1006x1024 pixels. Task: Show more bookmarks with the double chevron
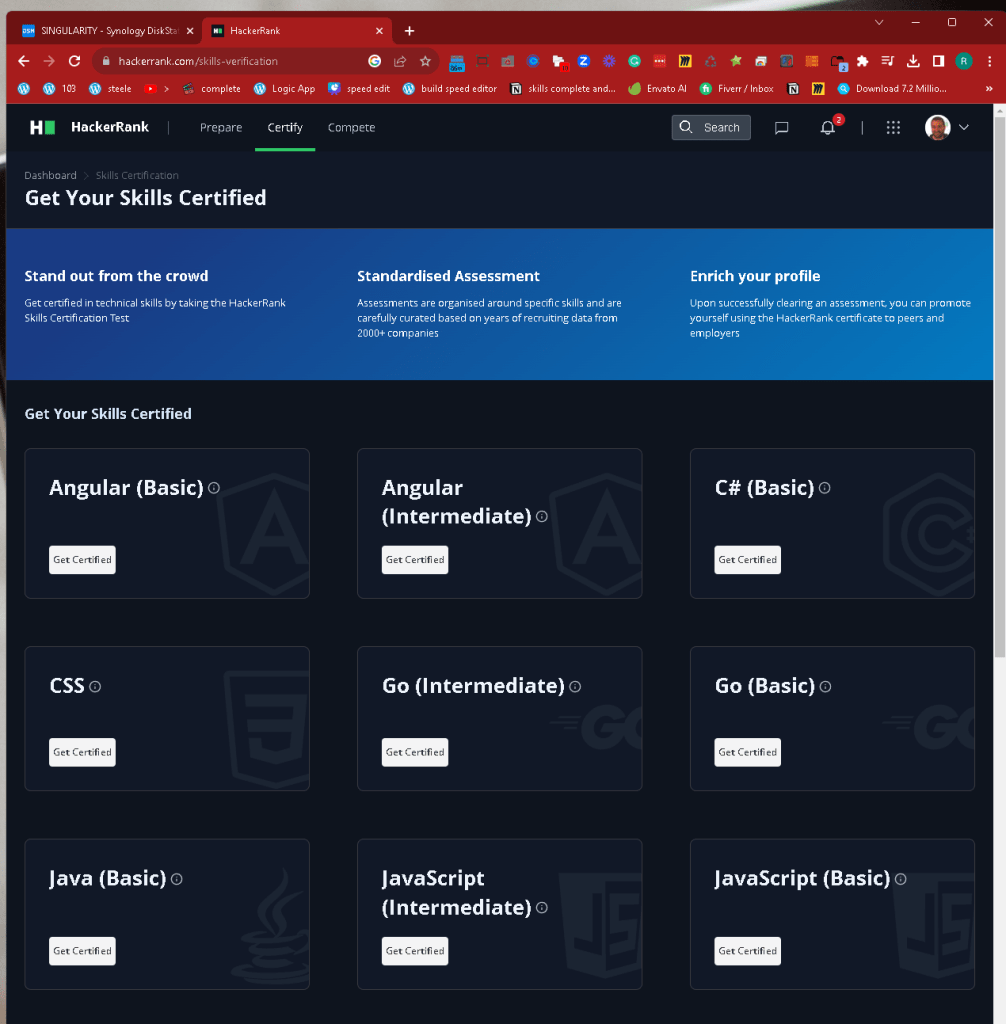[989, 89]
